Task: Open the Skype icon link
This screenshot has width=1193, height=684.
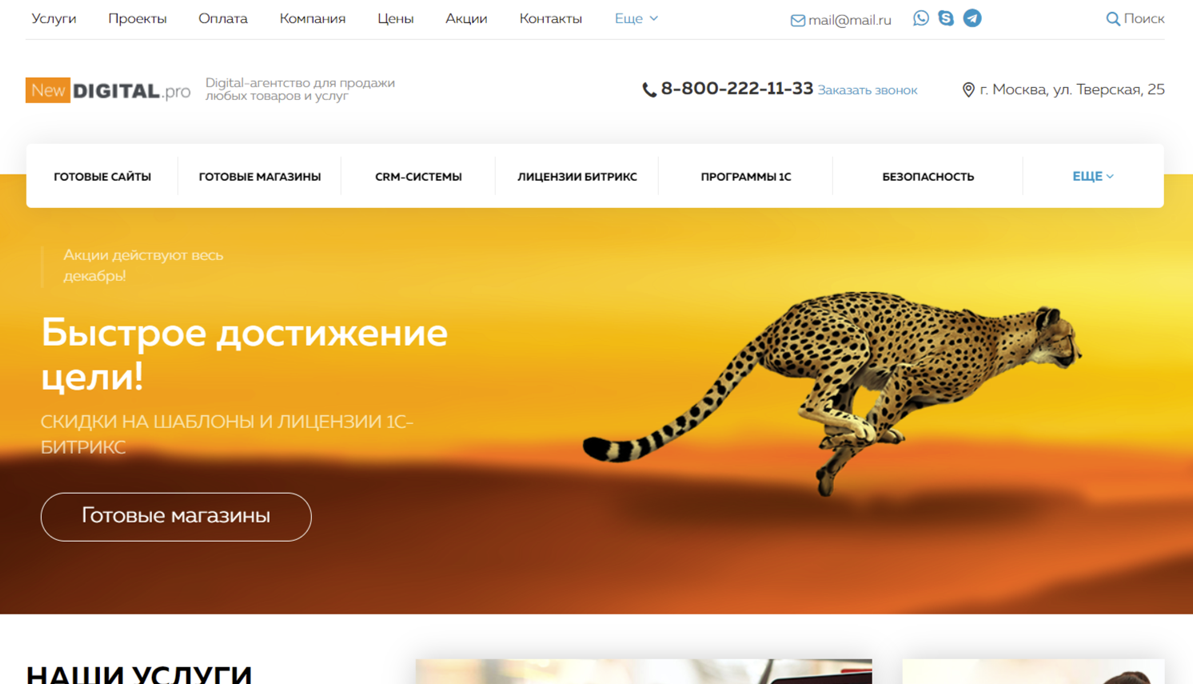Action: (946, 18)
